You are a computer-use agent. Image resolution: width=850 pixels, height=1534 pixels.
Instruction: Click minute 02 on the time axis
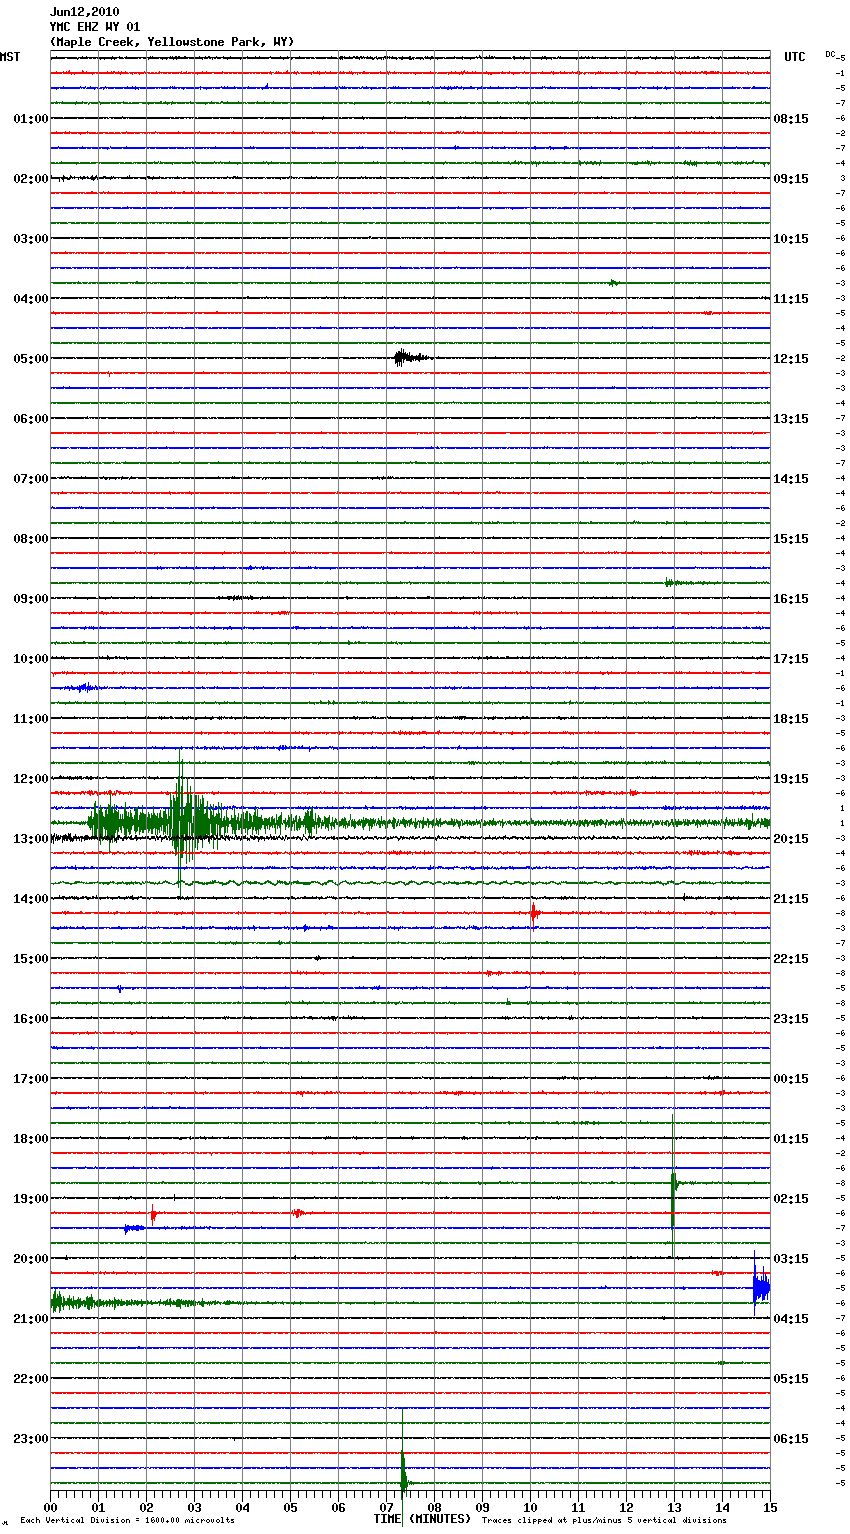146,1507
